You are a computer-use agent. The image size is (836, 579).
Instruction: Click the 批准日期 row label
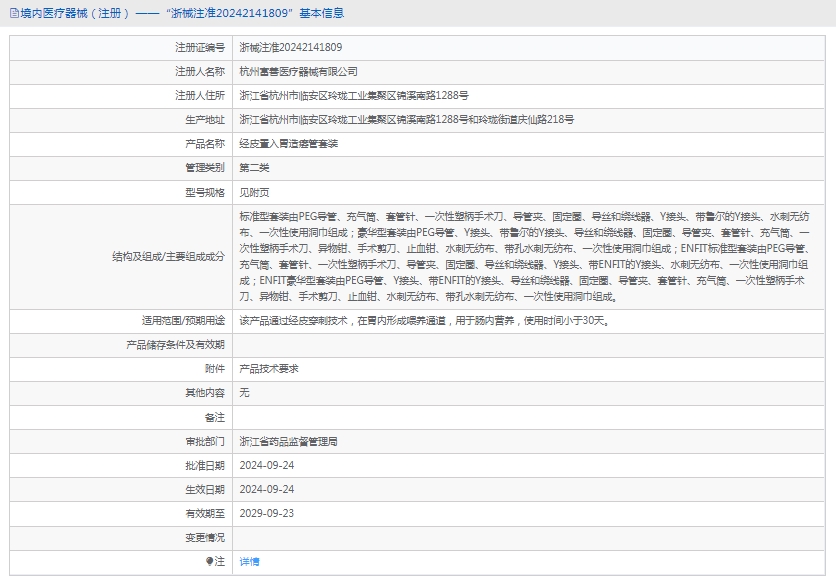(x=205, y=465)
